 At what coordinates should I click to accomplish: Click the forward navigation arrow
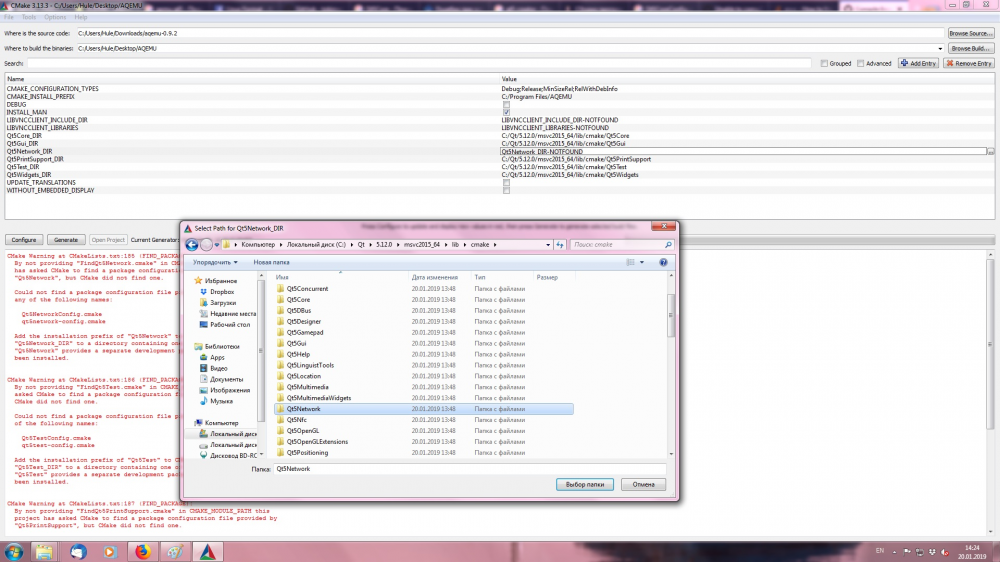[x=206, y=244]
